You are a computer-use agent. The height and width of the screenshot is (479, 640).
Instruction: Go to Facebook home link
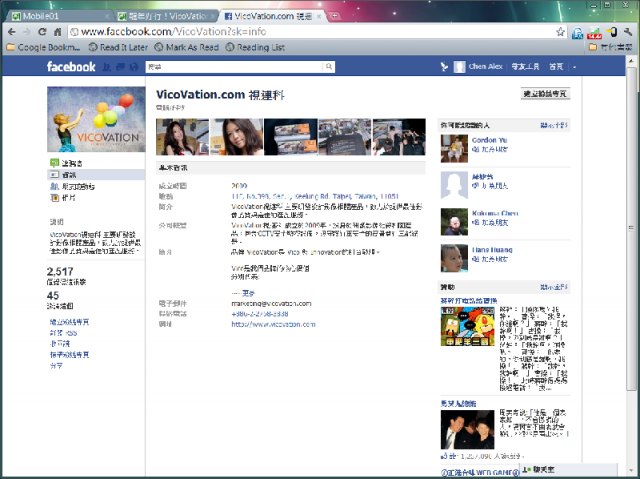(x=556, y=67)
